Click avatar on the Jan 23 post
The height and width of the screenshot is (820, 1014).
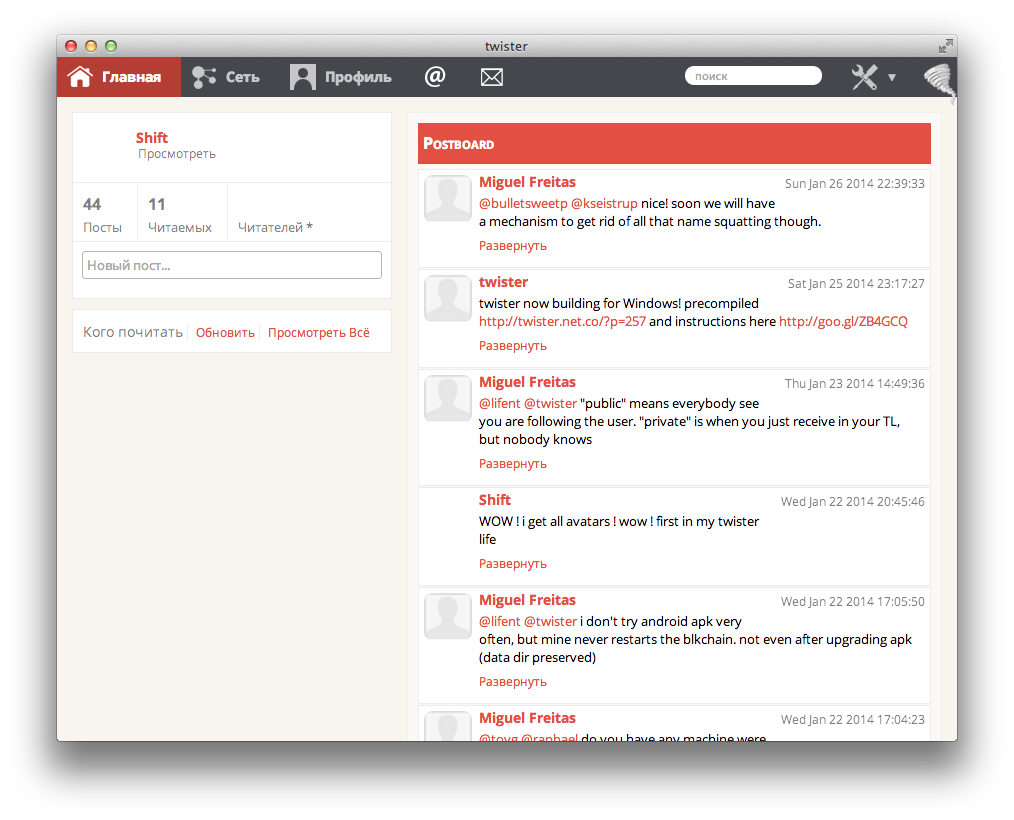(448, 398)
